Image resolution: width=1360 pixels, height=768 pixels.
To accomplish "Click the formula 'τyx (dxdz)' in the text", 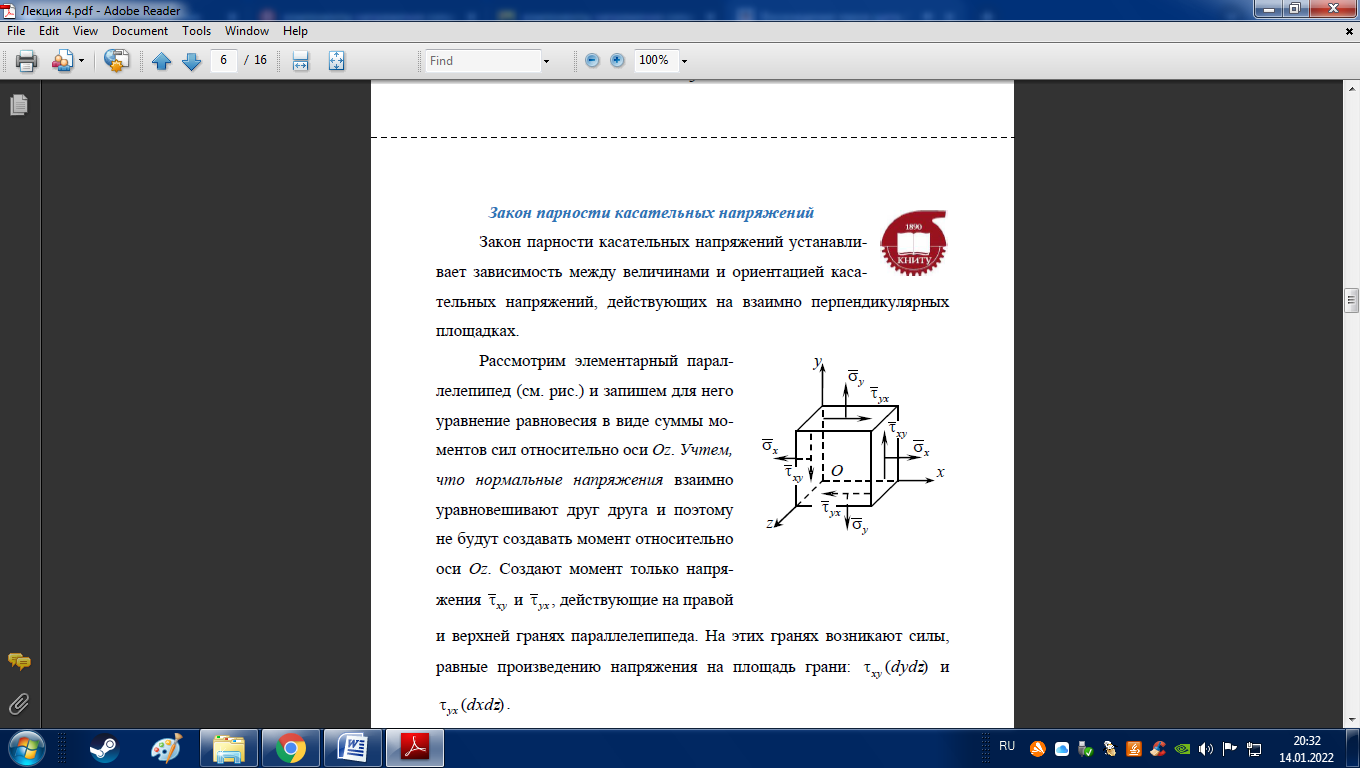I will (474, 707).
